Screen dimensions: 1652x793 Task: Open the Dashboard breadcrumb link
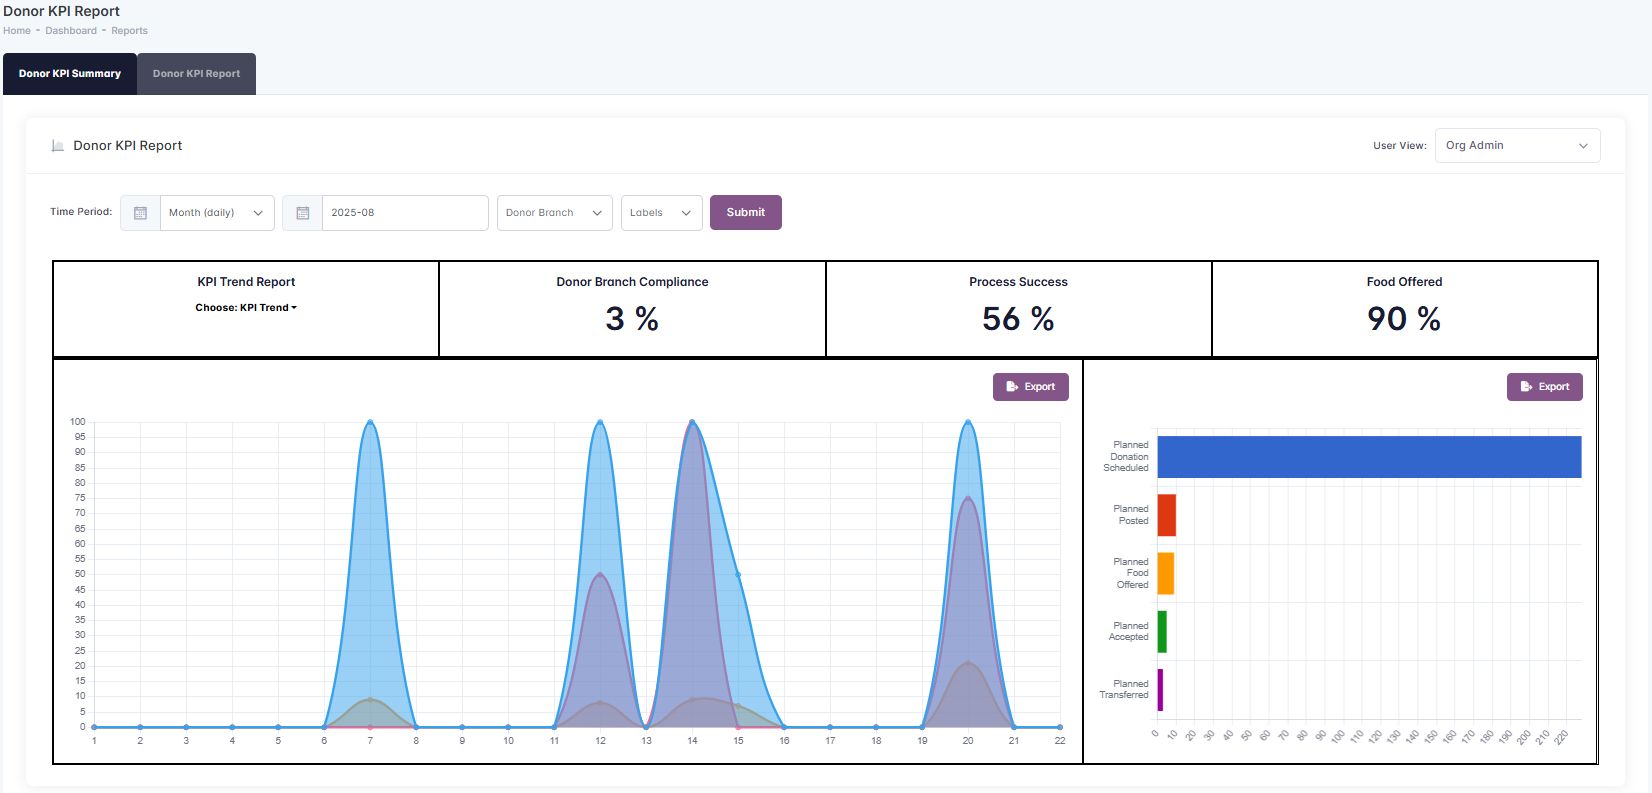71,31
